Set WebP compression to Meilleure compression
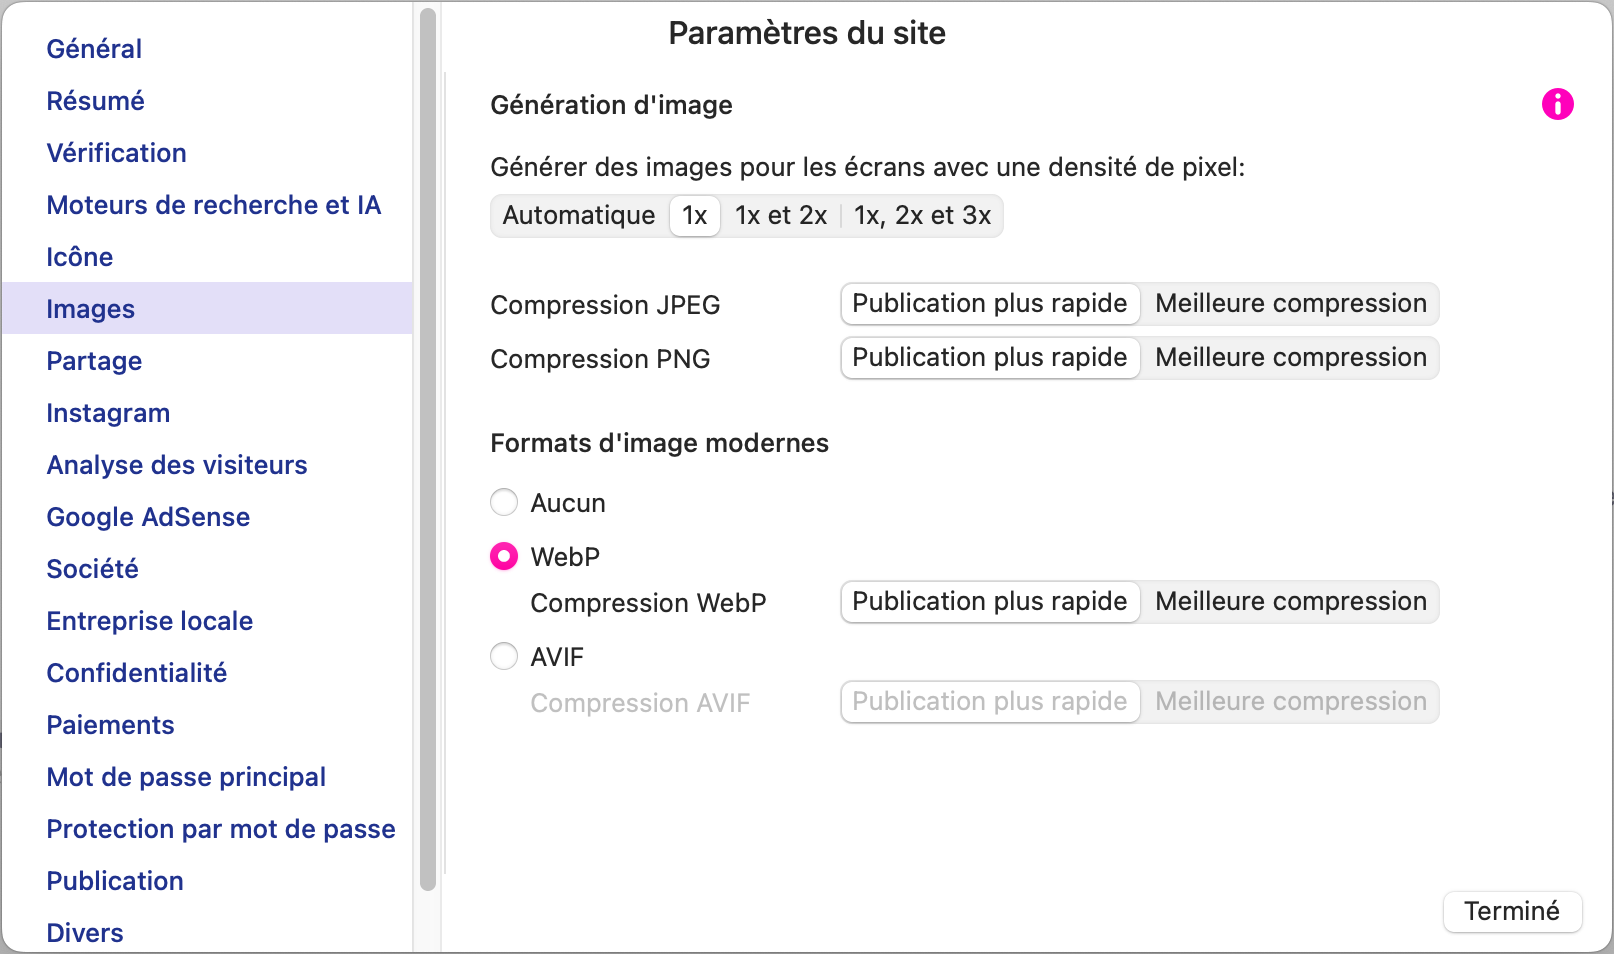The image size is (1614, 954). point(1290,602)
